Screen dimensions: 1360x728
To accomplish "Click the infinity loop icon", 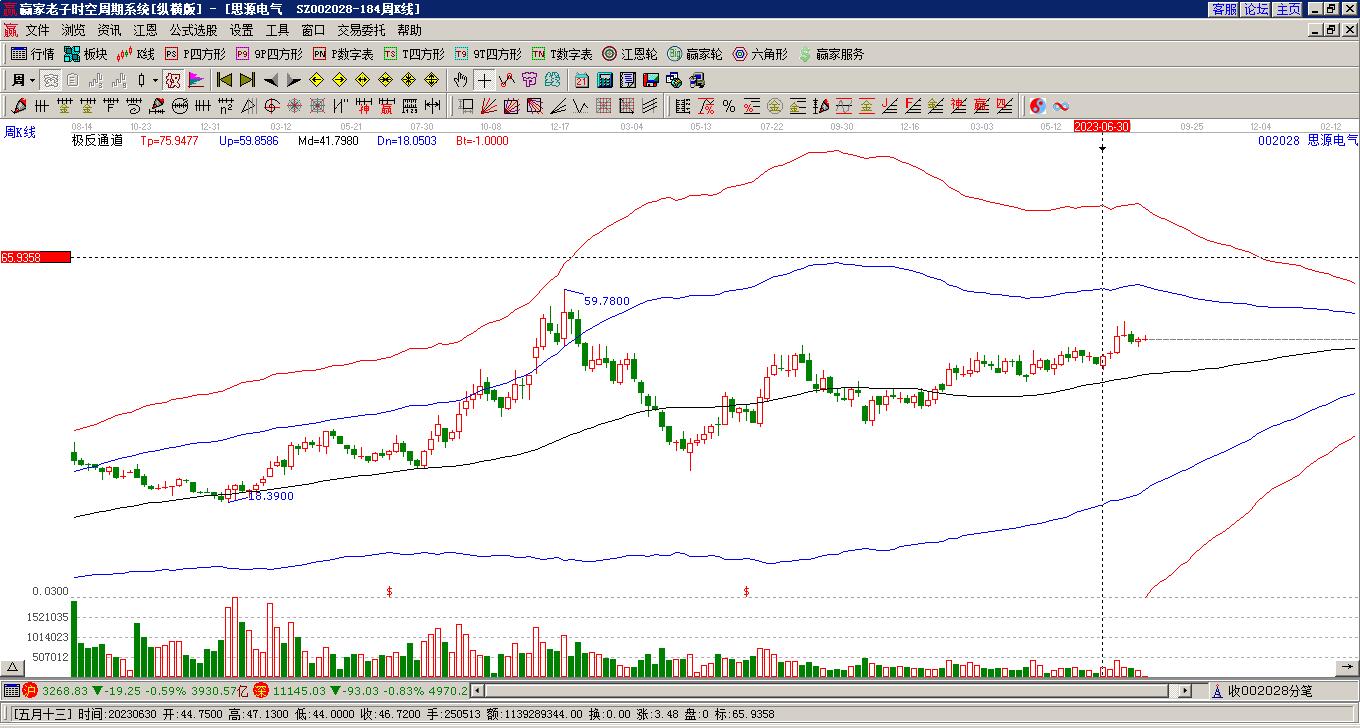I will point(1061,106).
